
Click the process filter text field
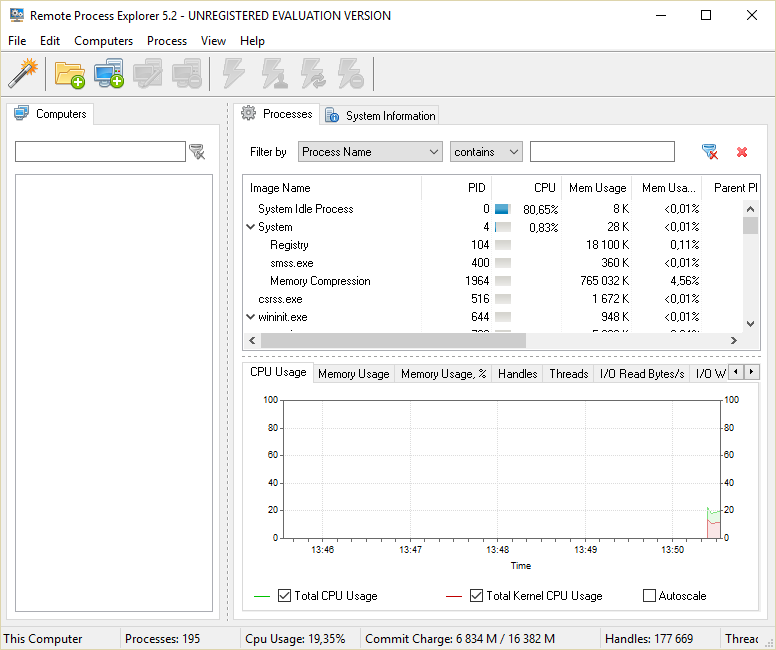pyautogui.click(x=602, y=151)
